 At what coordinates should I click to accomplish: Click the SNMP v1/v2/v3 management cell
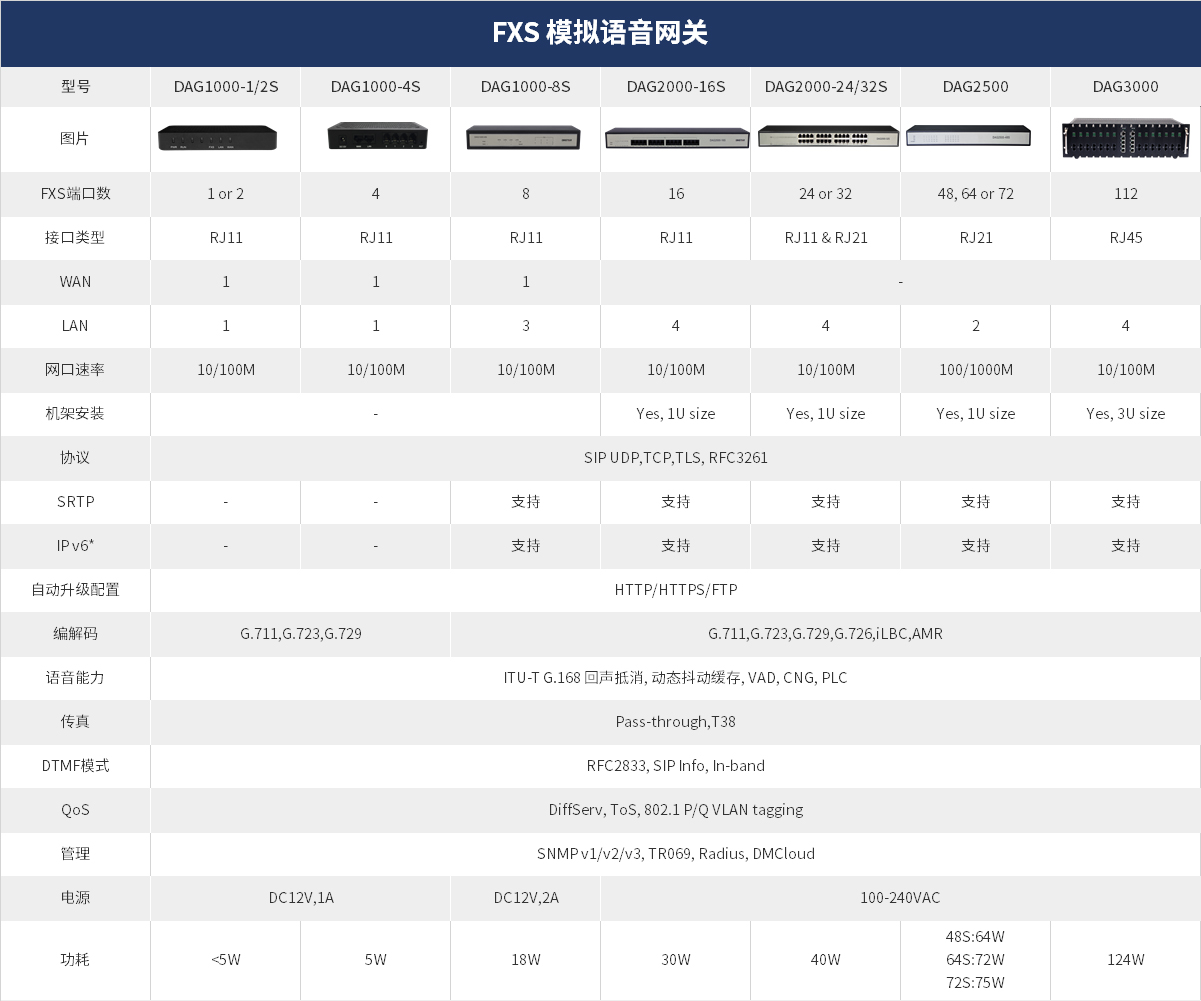pos(676,854)
